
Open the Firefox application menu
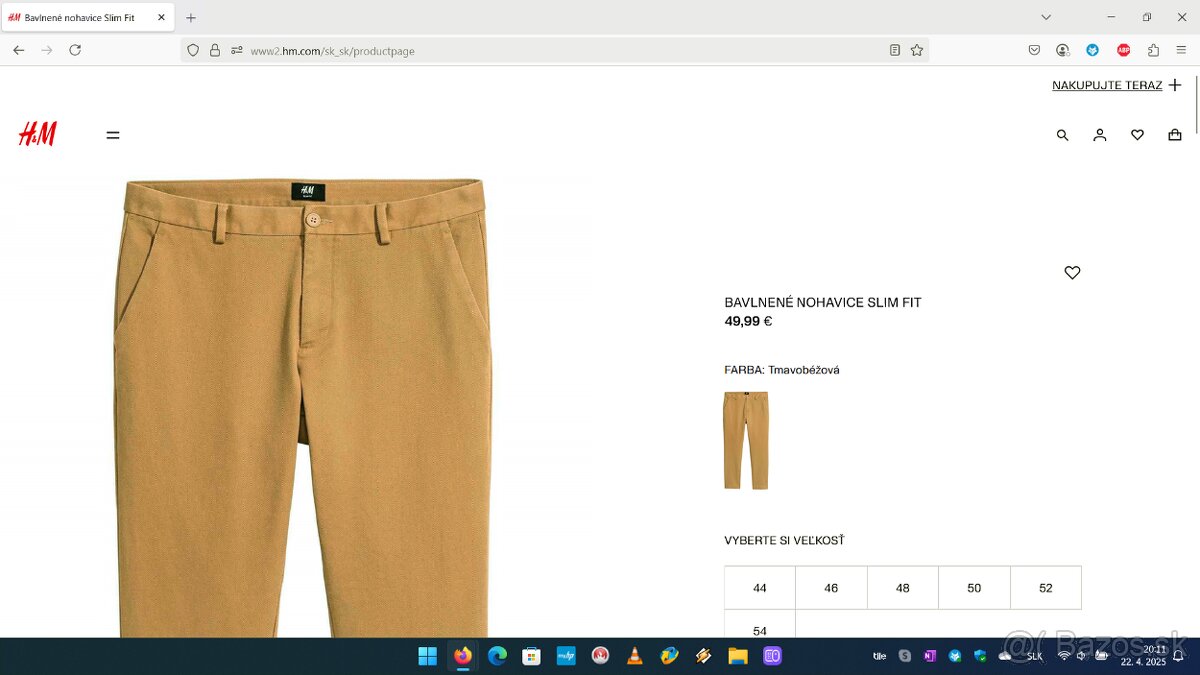click(x=1181, y=50)
